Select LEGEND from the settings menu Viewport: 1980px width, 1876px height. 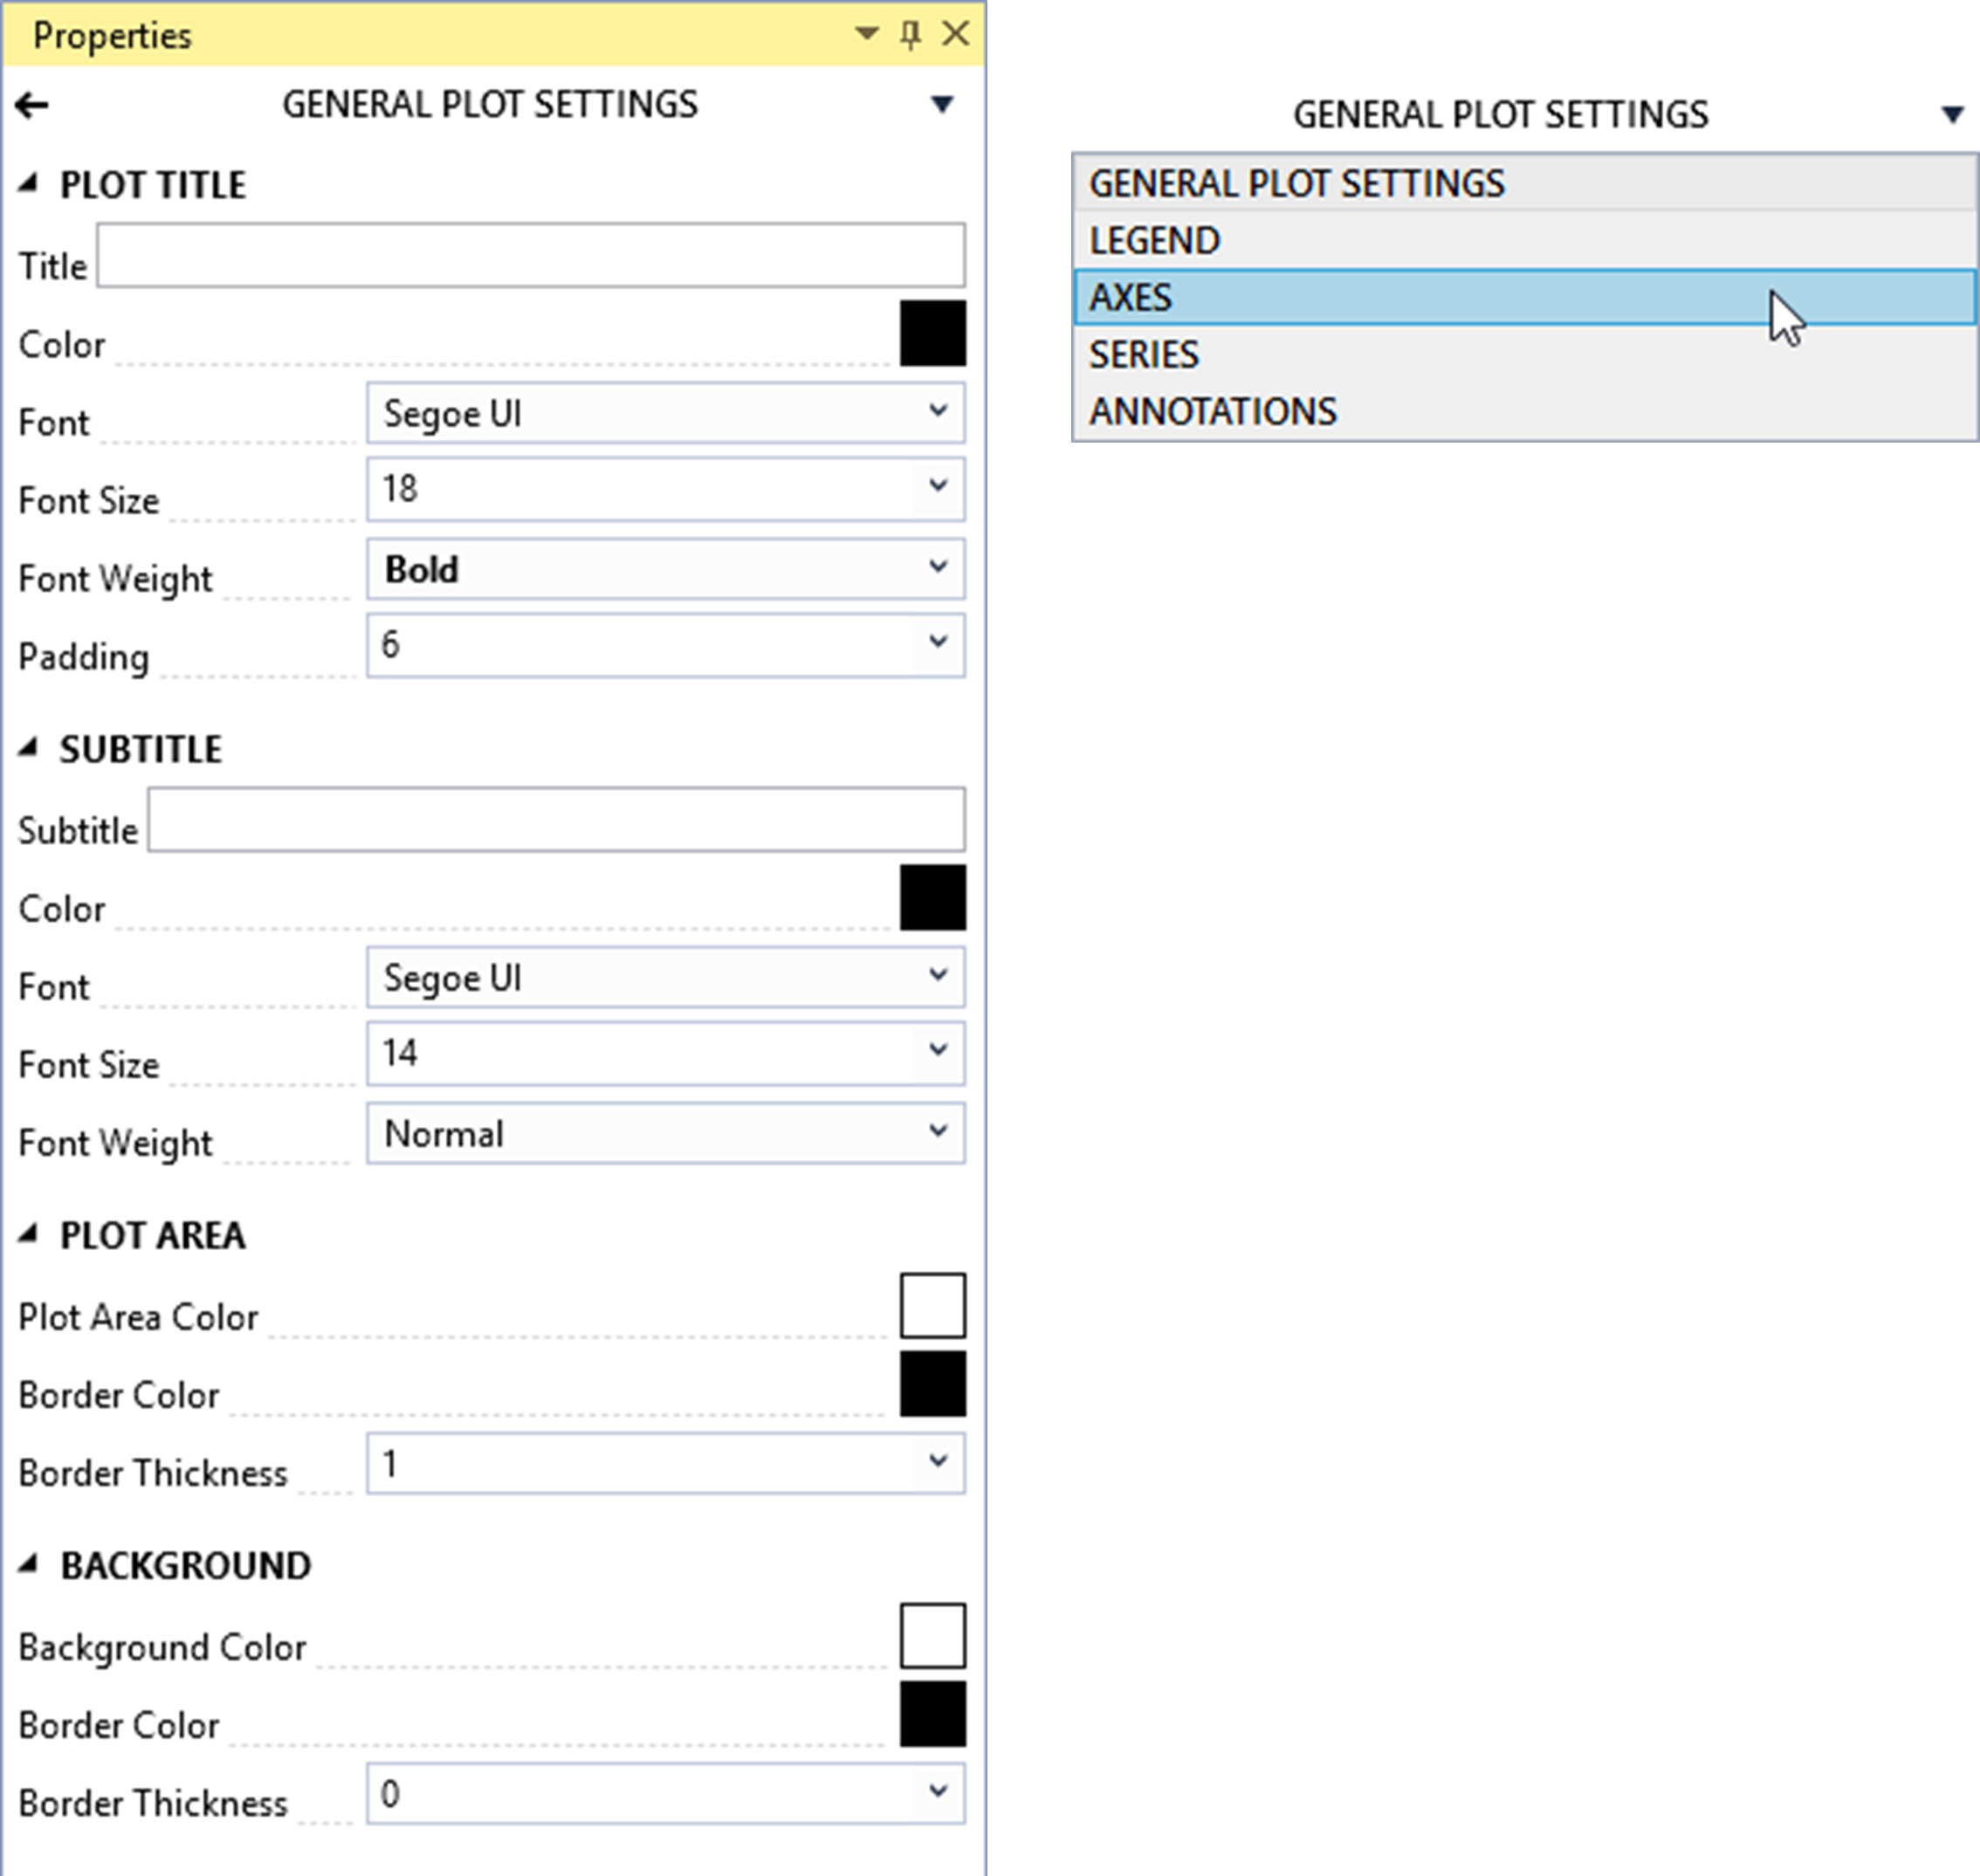click(x=1524, y=240)
